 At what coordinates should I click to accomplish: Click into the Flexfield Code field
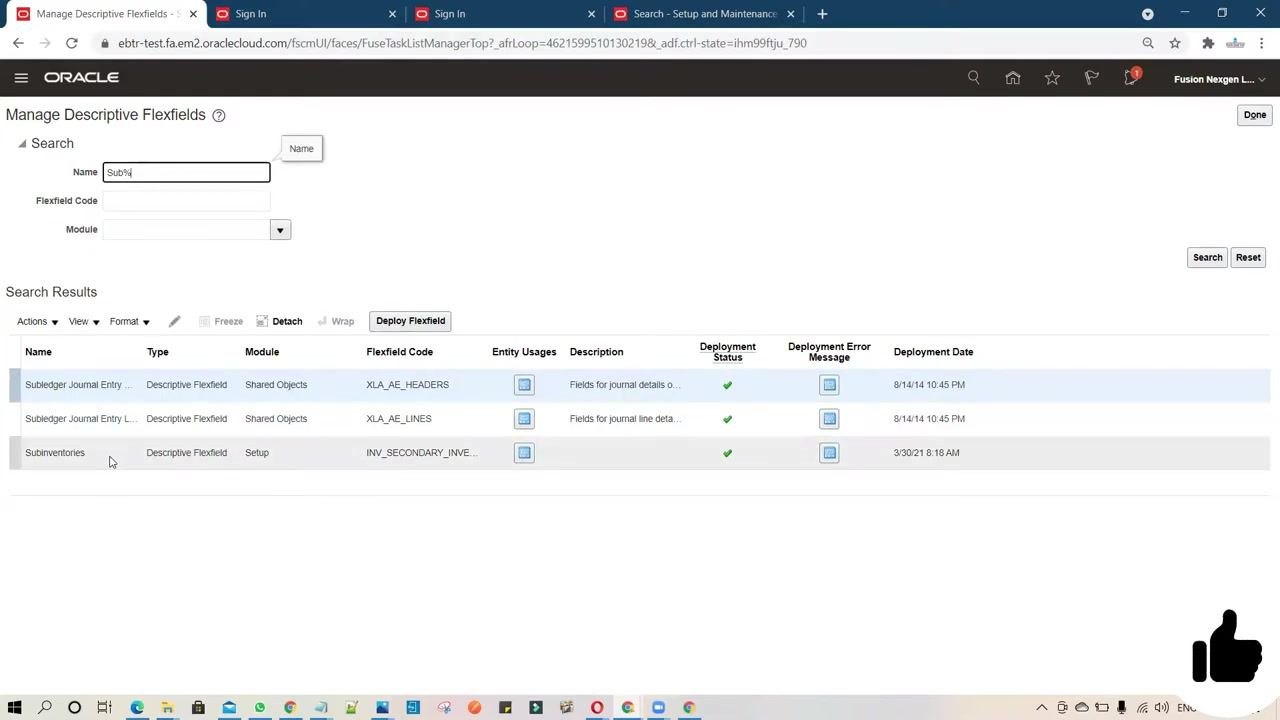(x=186, y=201)
